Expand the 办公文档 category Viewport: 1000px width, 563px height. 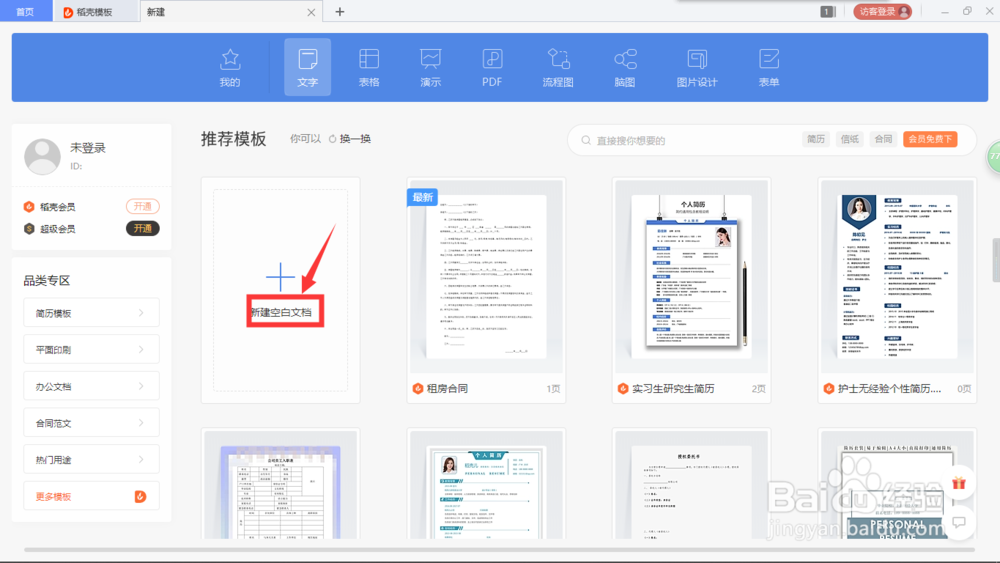pos(91,386)
